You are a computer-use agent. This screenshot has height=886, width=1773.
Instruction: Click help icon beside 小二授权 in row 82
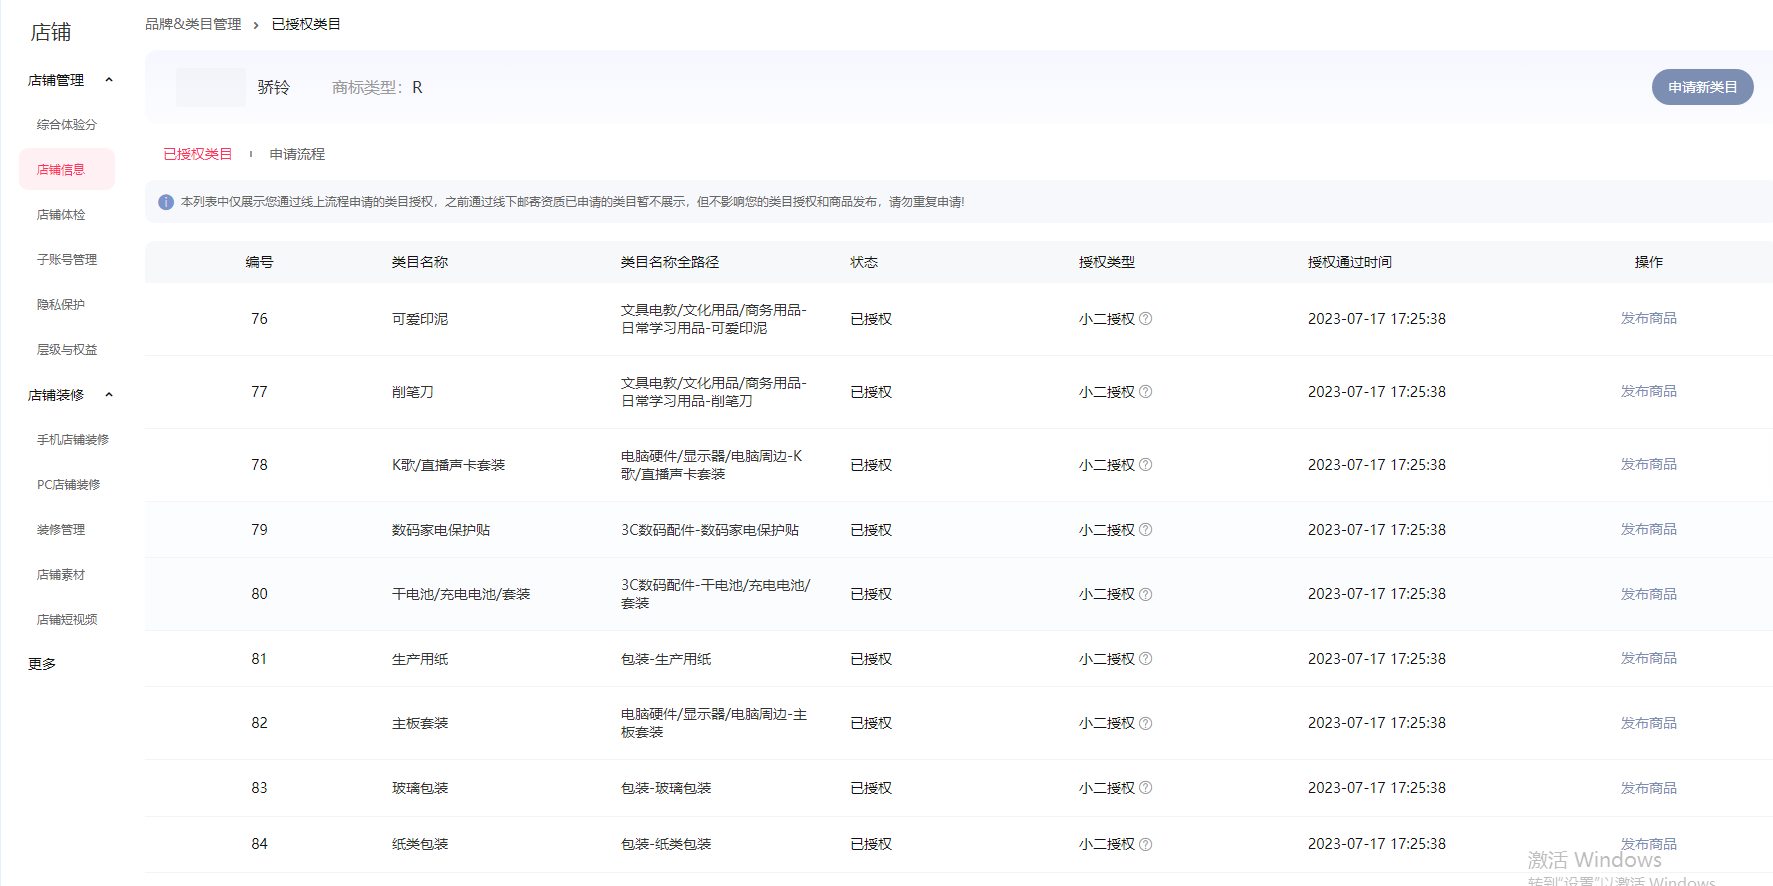1146,723
